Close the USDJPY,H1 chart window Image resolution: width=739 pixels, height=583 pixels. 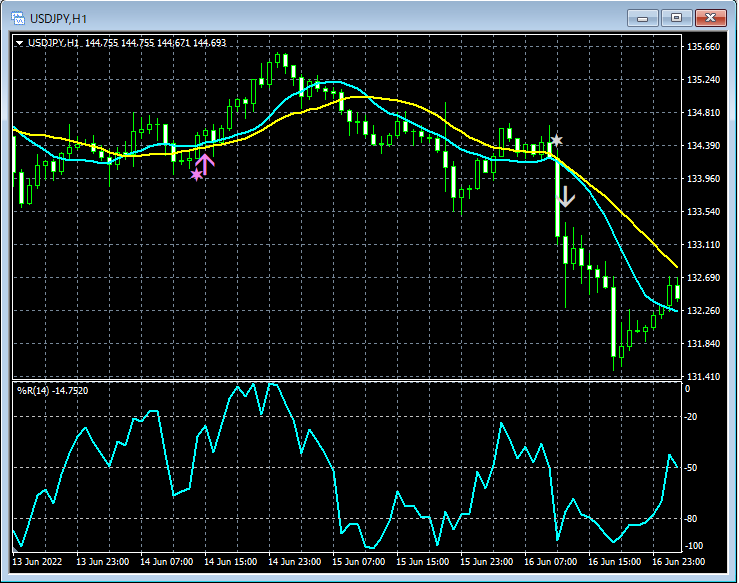pos(712,18)
